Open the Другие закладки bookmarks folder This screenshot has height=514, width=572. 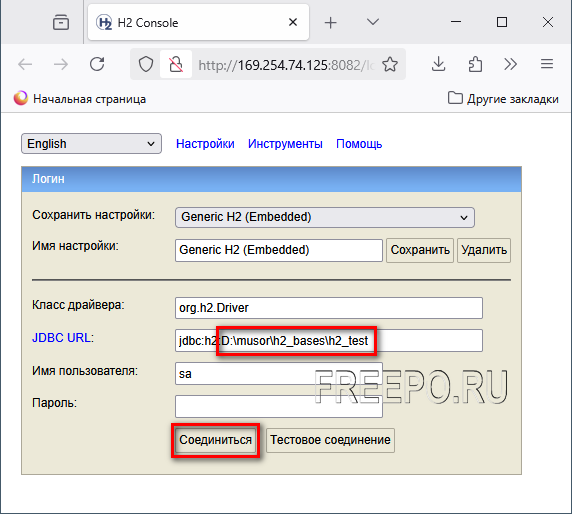click(x=503, y=99)
